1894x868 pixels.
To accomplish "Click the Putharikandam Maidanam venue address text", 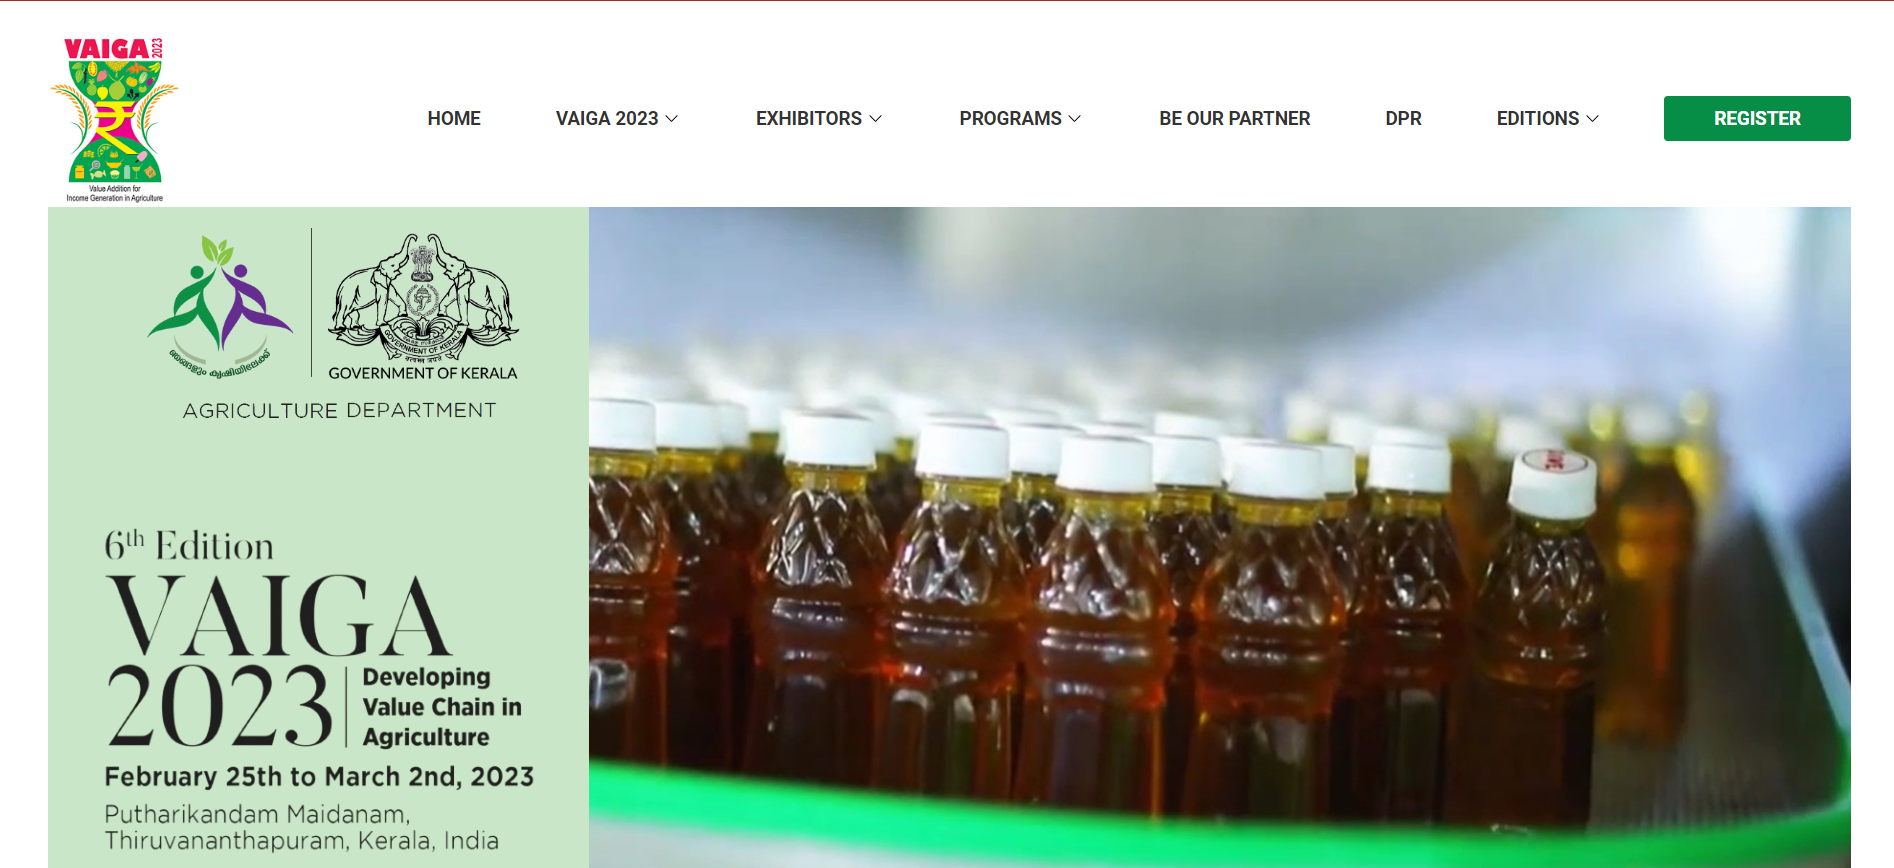I will [301, 827].
